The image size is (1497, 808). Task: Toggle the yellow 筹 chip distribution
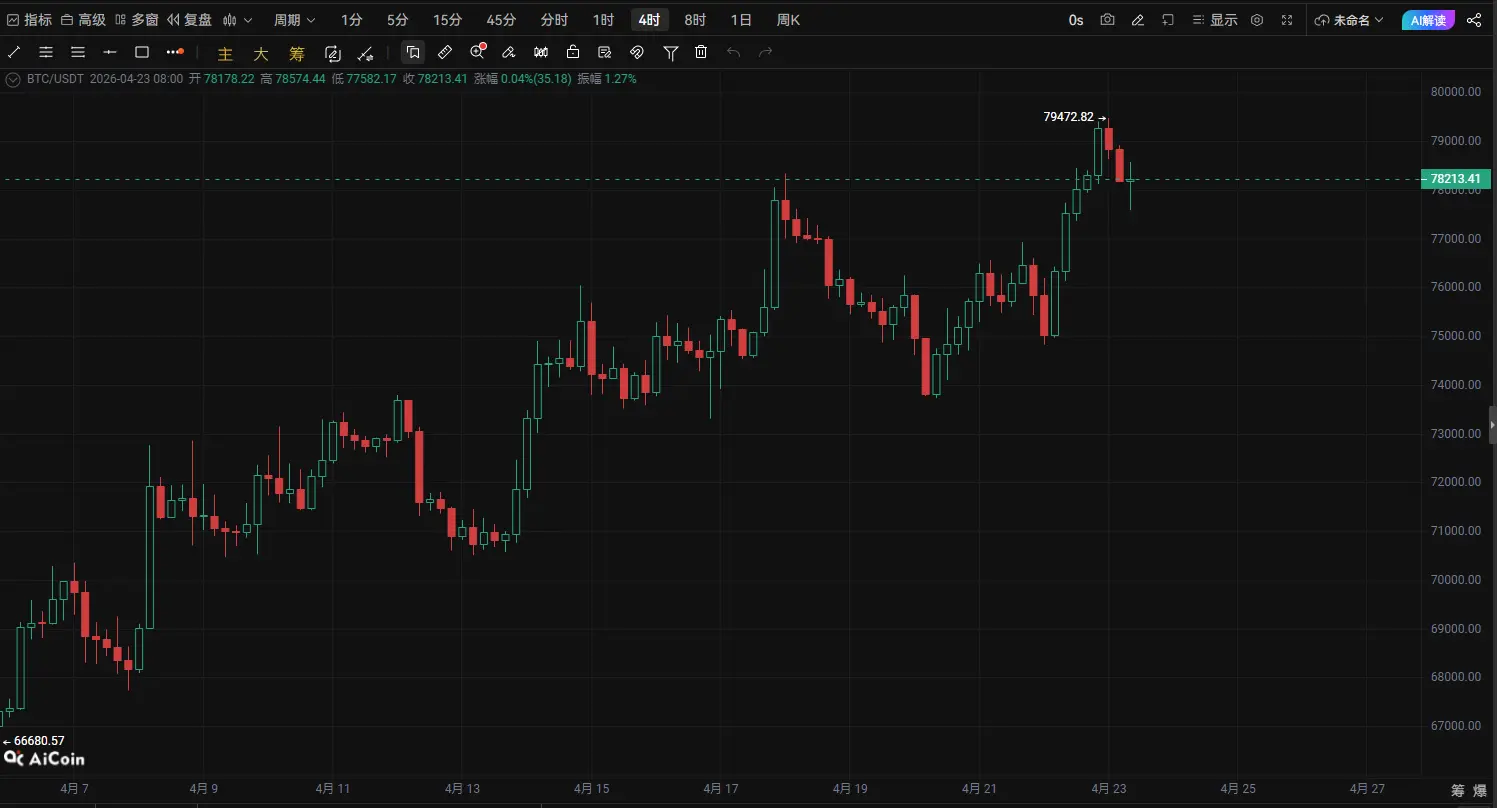[297, 53]
